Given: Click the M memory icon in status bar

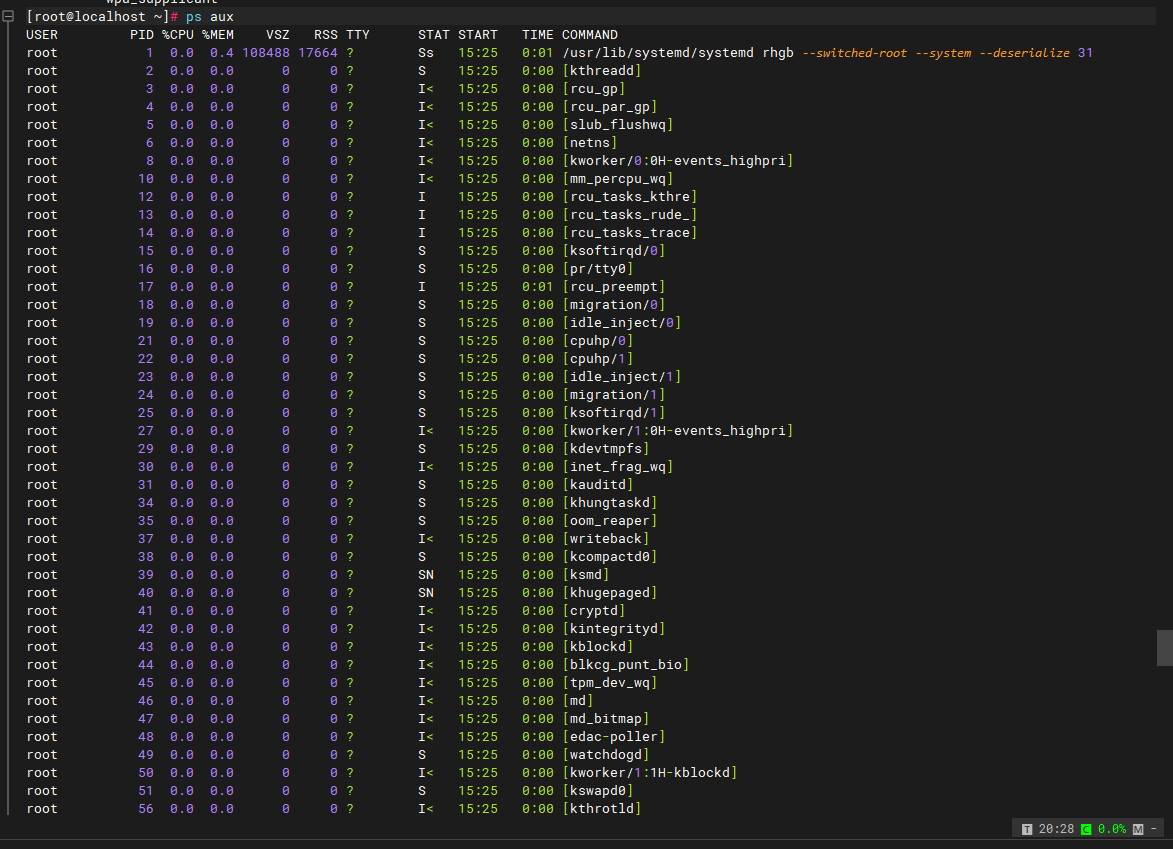Looking at the screenshot, I should tap(1138, 829).
